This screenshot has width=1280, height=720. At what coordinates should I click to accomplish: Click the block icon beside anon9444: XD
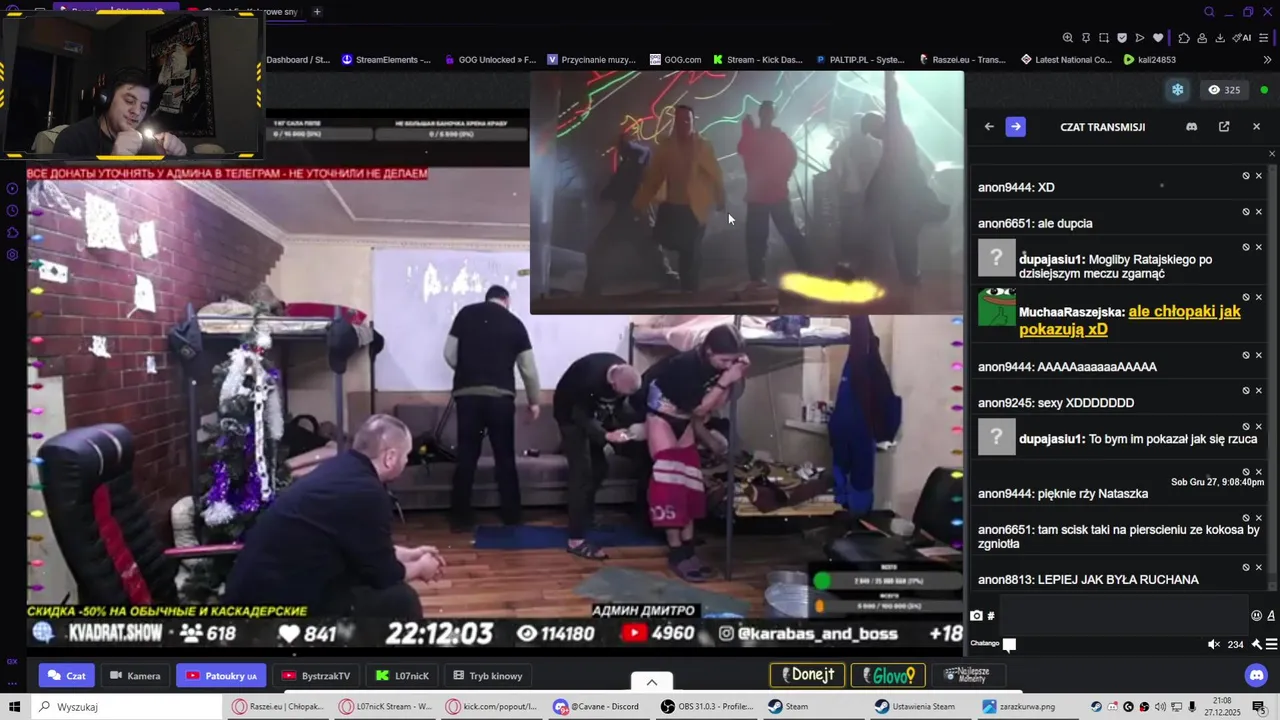click(1246, 175)
